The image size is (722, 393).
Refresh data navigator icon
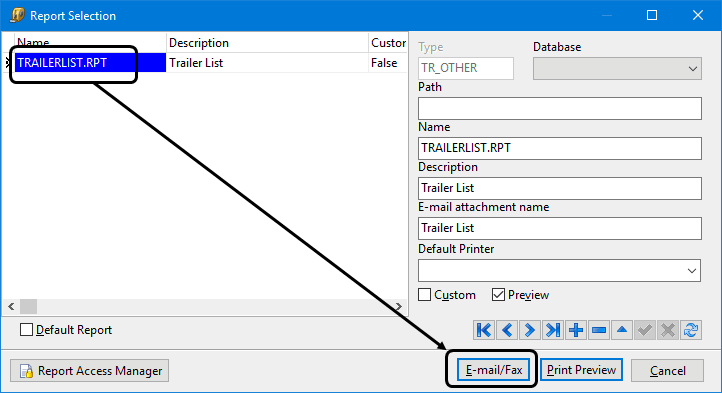click(691, 330)
